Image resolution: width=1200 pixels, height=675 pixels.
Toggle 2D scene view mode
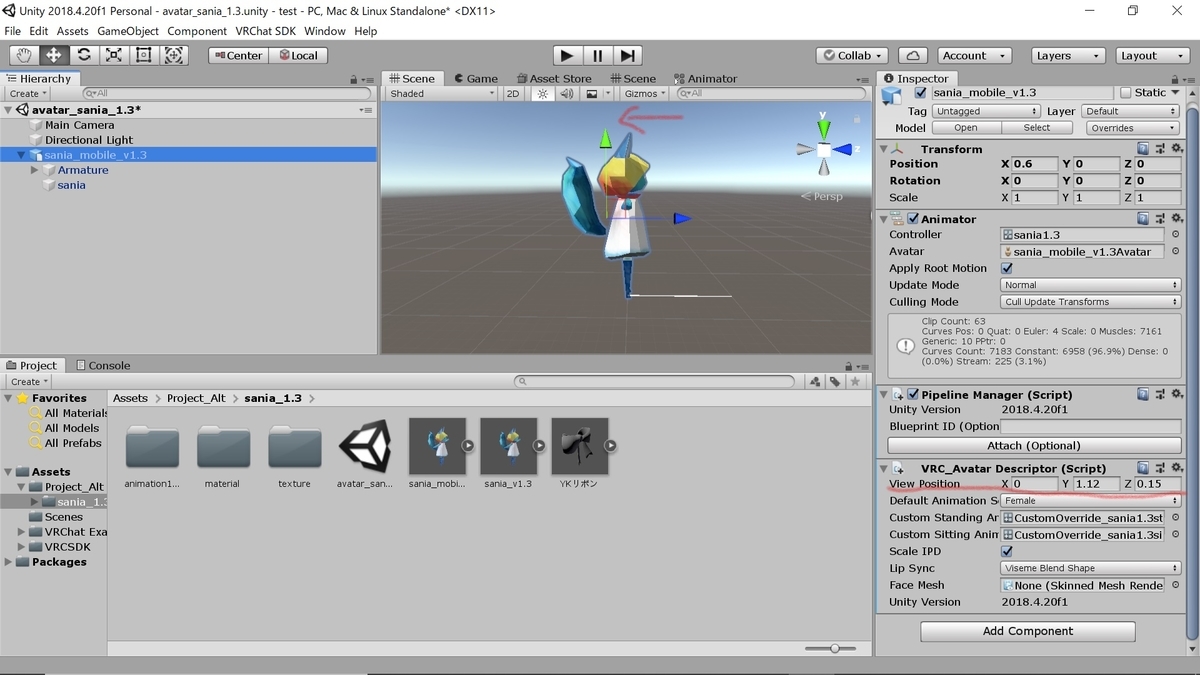(x=513, y=93)
